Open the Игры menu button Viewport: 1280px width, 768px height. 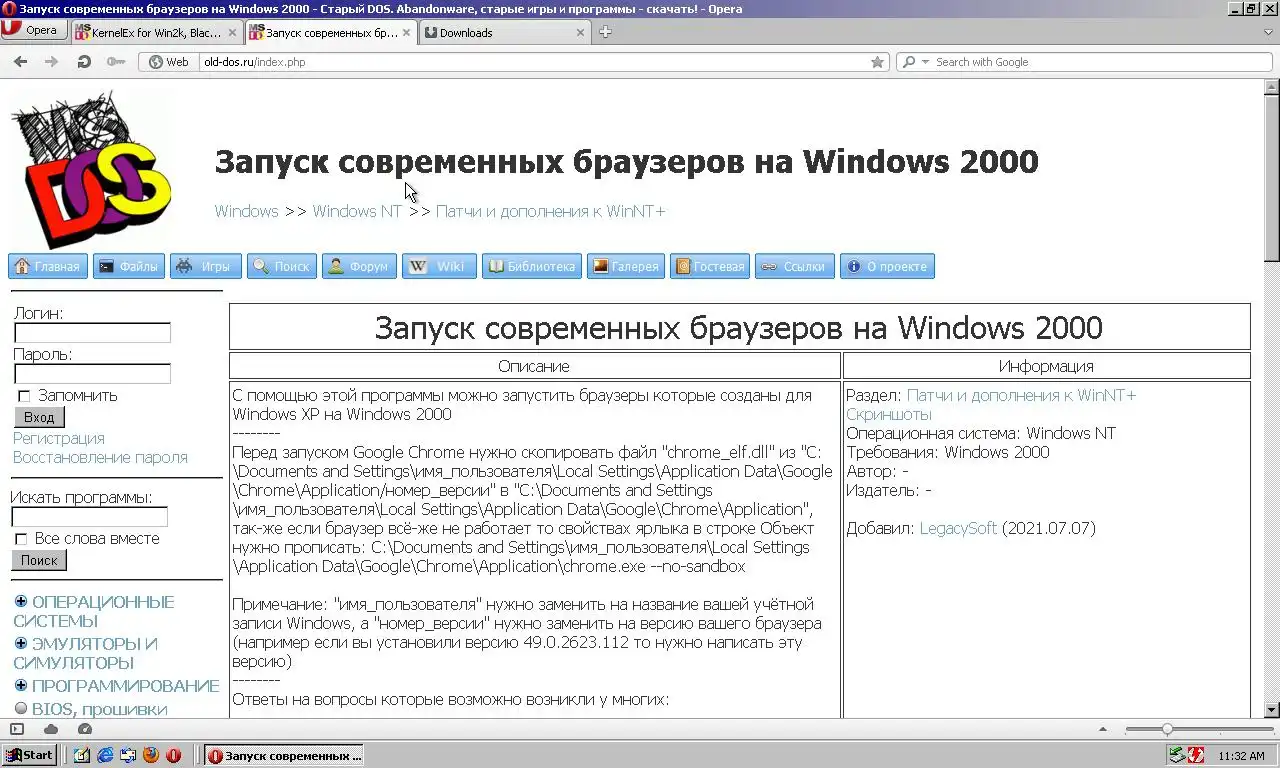pyautogui.click(x=206, y=266)
